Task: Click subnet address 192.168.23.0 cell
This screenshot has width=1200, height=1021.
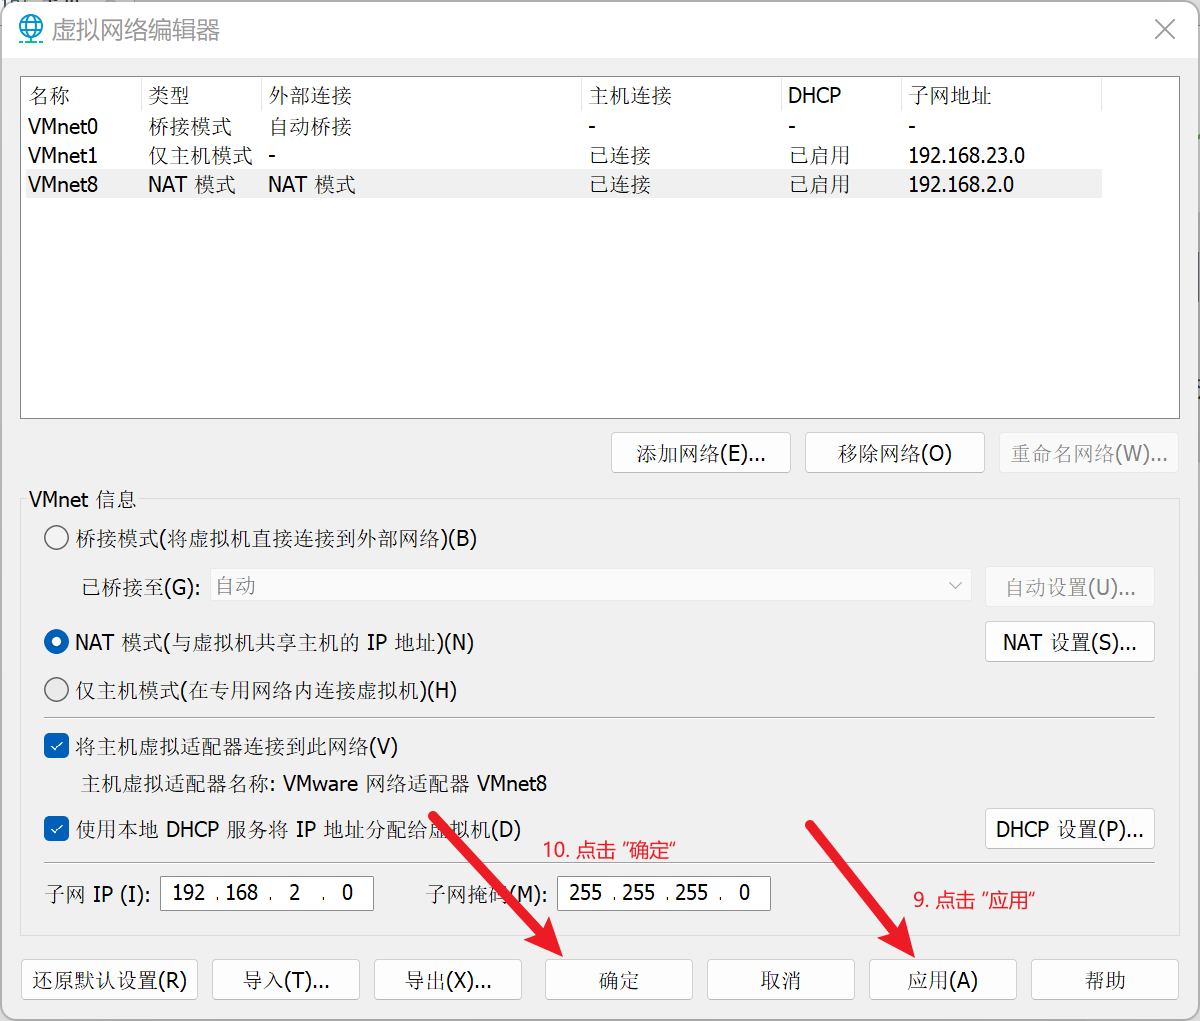Action: point(966,155)
